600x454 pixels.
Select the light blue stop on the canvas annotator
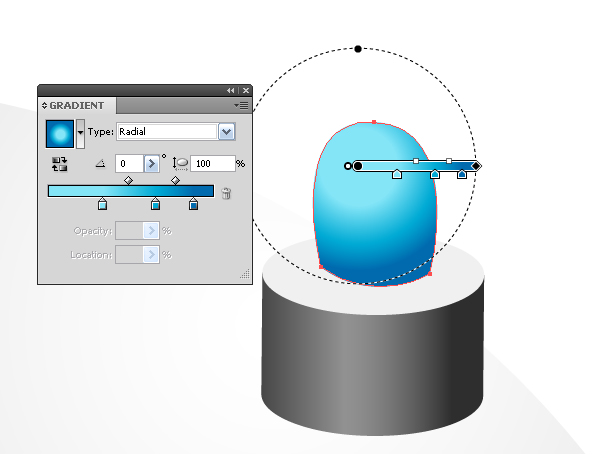point(397,174)
